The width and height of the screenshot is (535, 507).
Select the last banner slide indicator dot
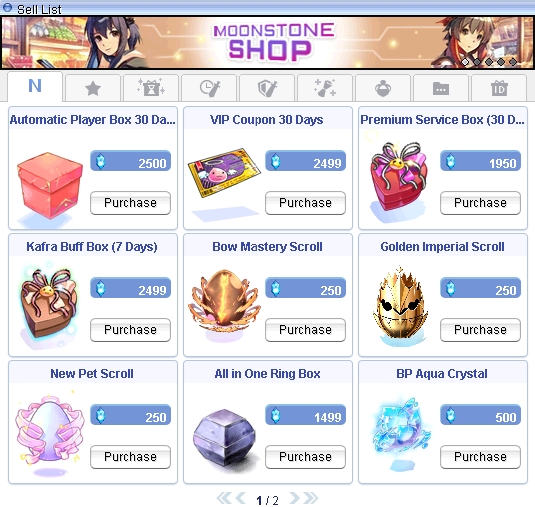[x=512, y=62]
